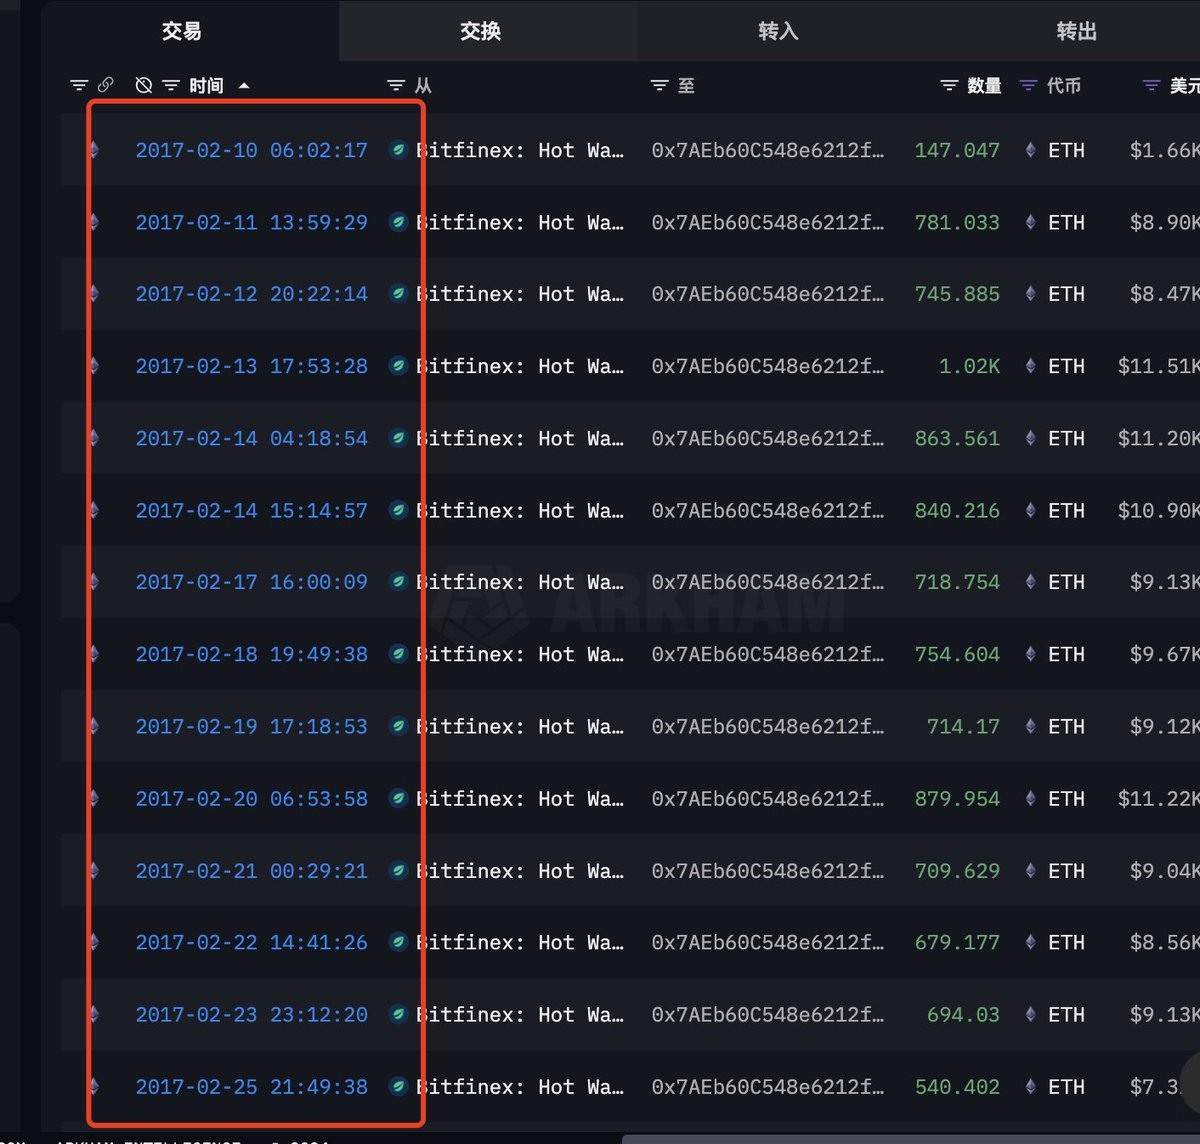Open address 0x7AEb60C548e6212f… in 147.047 row

point(767,150)
